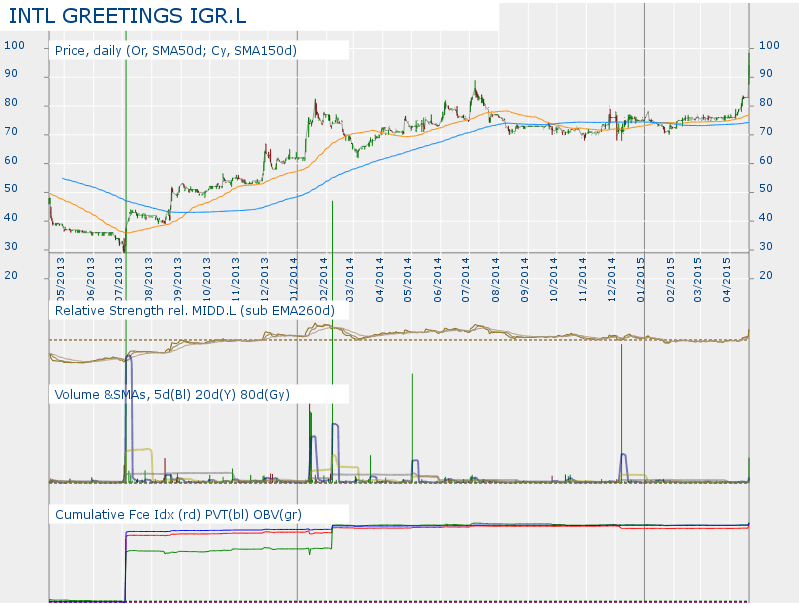Image resolution: width=799 pixels, height=604 pixels.
Task: Click the 90 value on the left price axis
Action: click(11, 73)
